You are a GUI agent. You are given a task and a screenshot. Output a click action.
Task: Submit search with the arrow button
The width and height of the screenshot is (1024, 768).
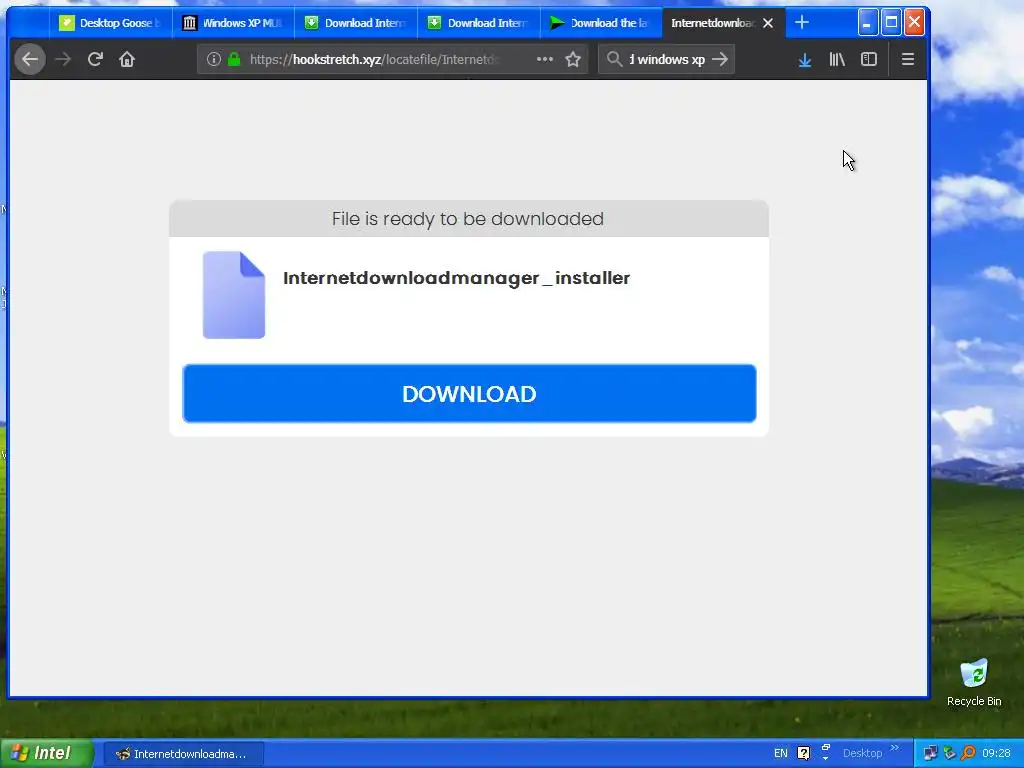720,59
